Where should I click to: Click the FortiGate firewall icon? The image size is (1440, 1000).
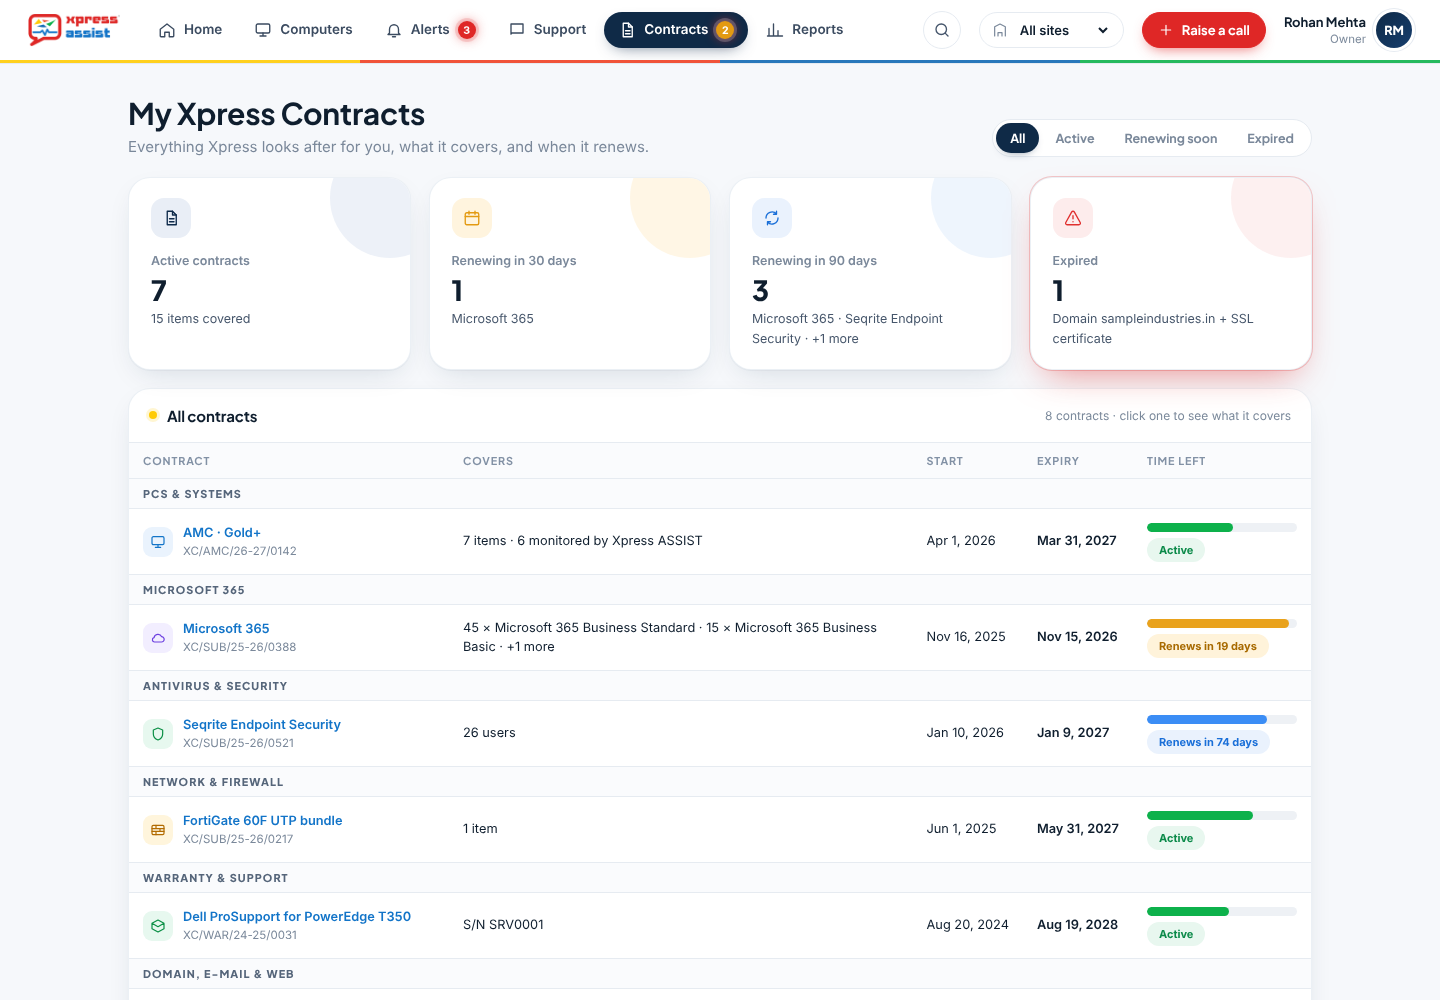point(158,830)
